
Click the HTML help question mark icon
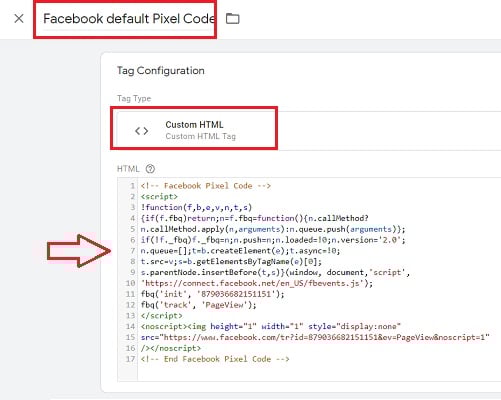[x=150, y=169]
